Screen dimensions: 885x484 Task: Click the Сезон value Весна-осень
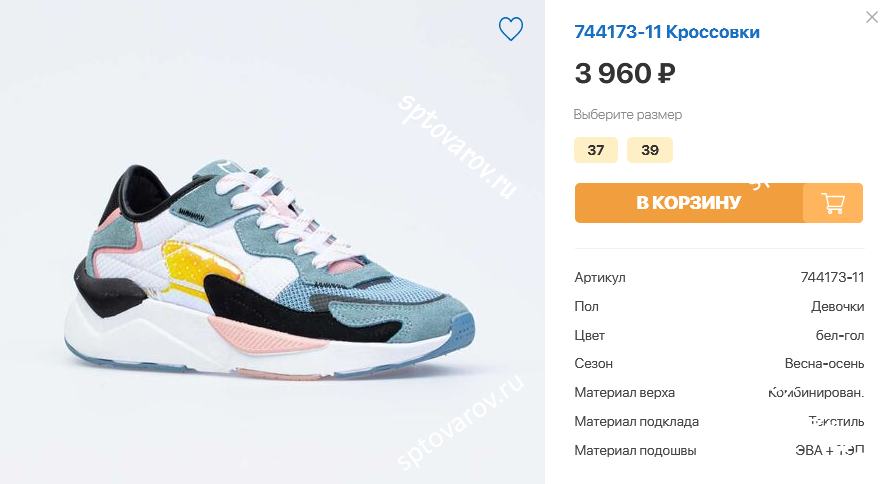[825, 364]
